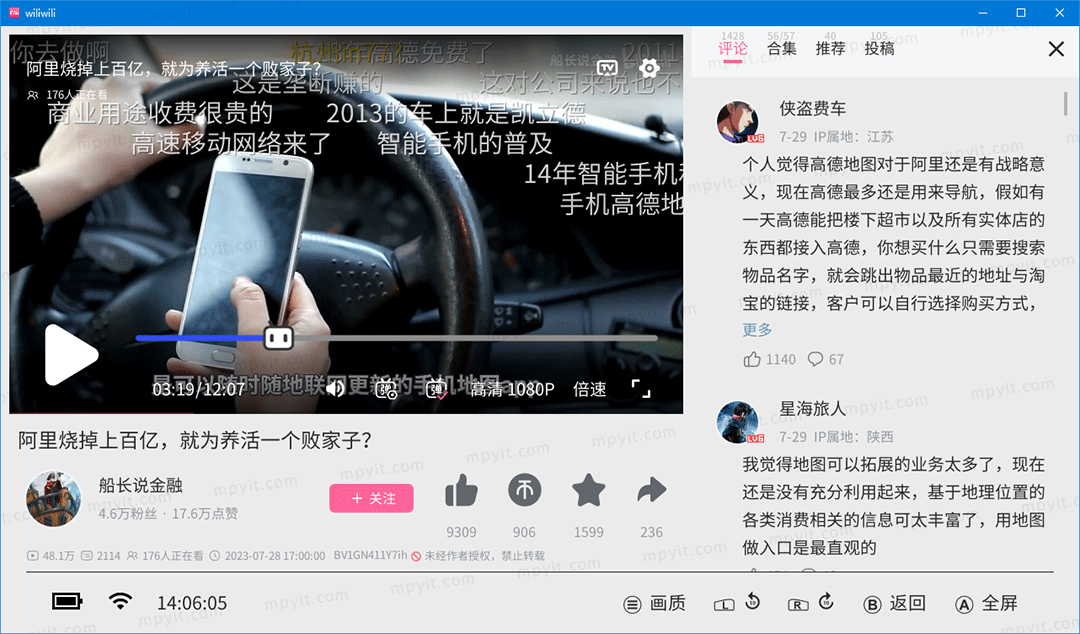Click the comments panel scrollbar

[1066, 103]
